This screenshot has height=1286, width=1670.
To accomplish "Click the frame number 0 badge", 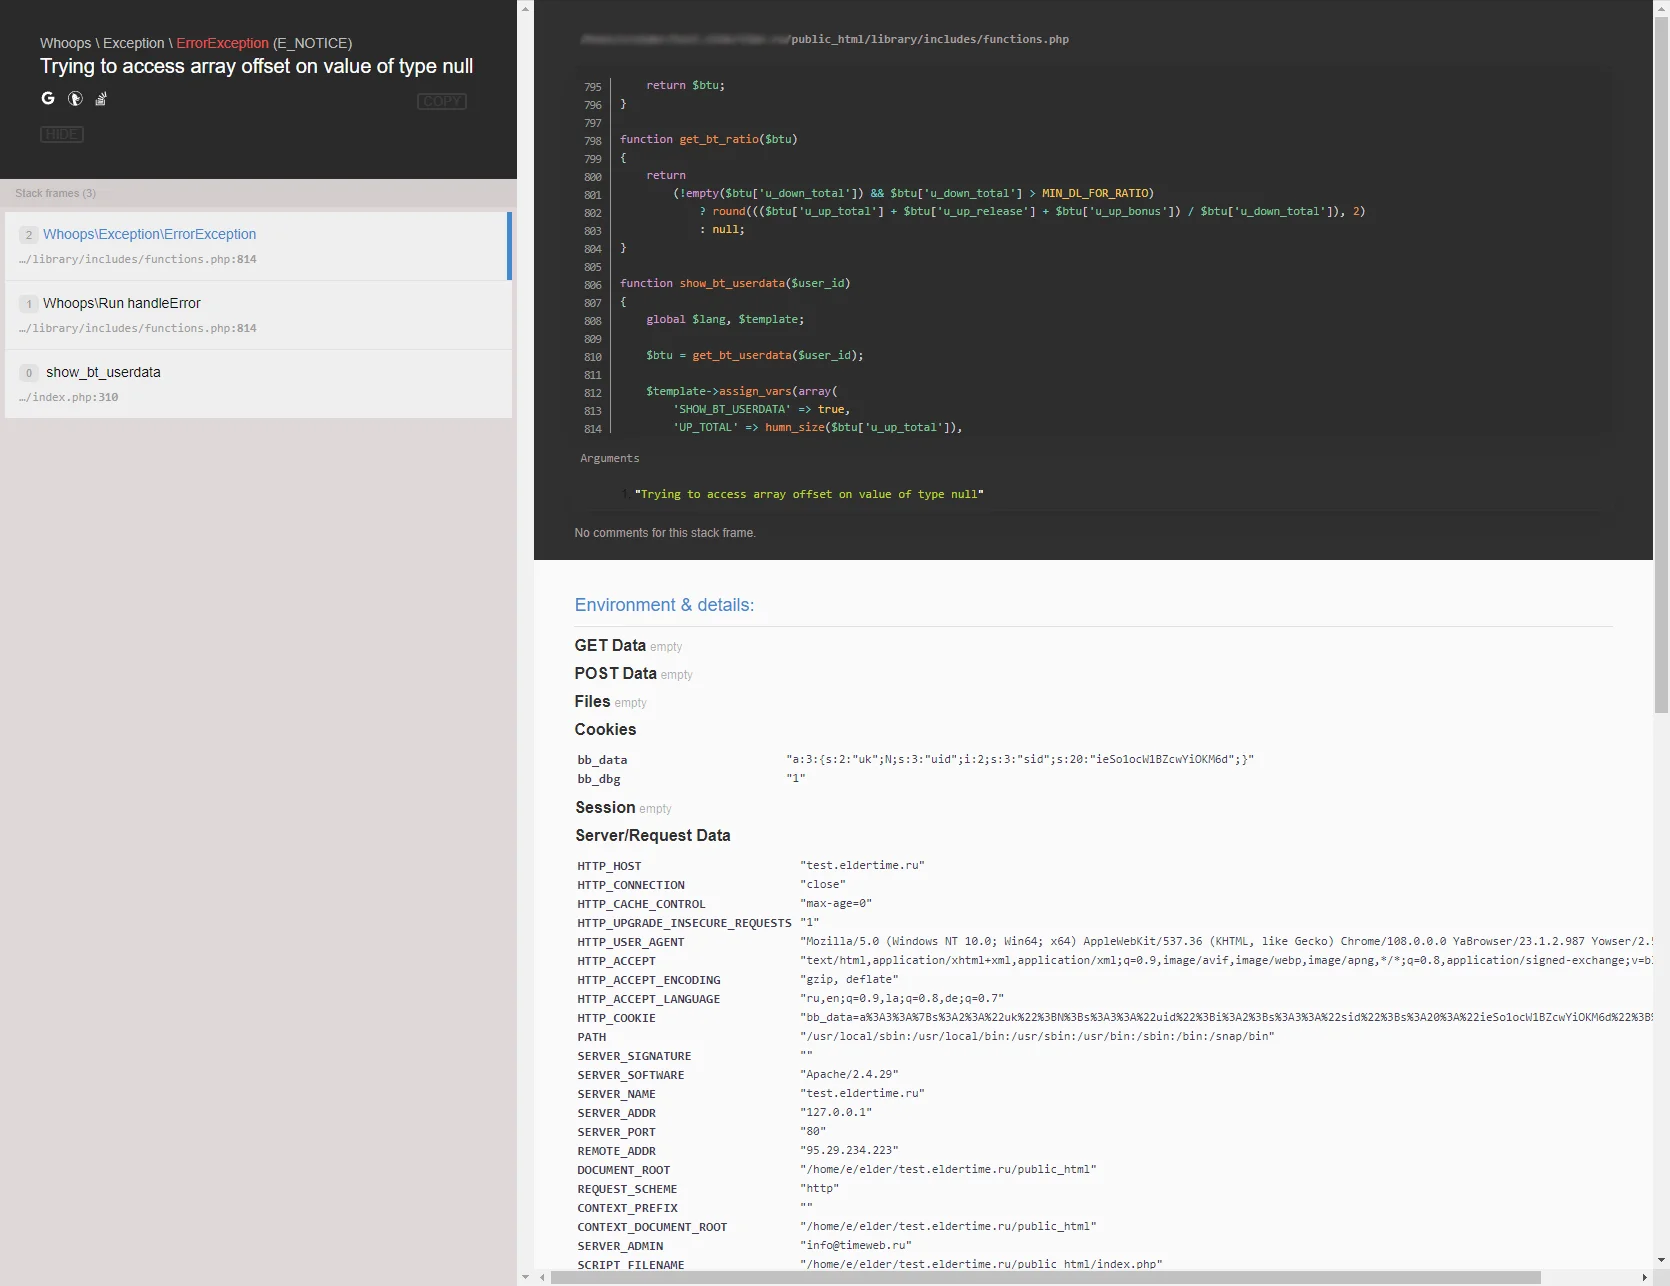I will [29, 373].
